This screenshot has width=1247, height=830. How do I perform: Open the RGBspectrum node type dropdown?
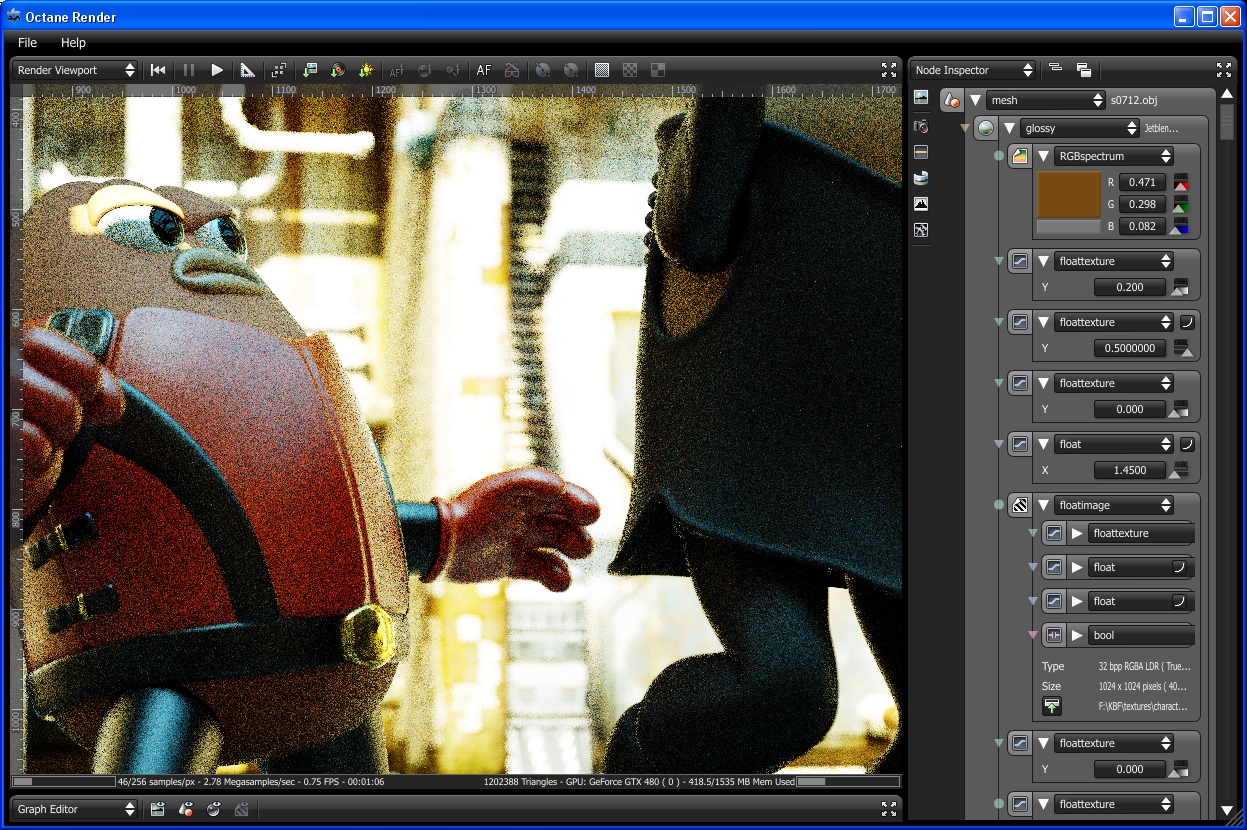click(x=1114, y=156)
